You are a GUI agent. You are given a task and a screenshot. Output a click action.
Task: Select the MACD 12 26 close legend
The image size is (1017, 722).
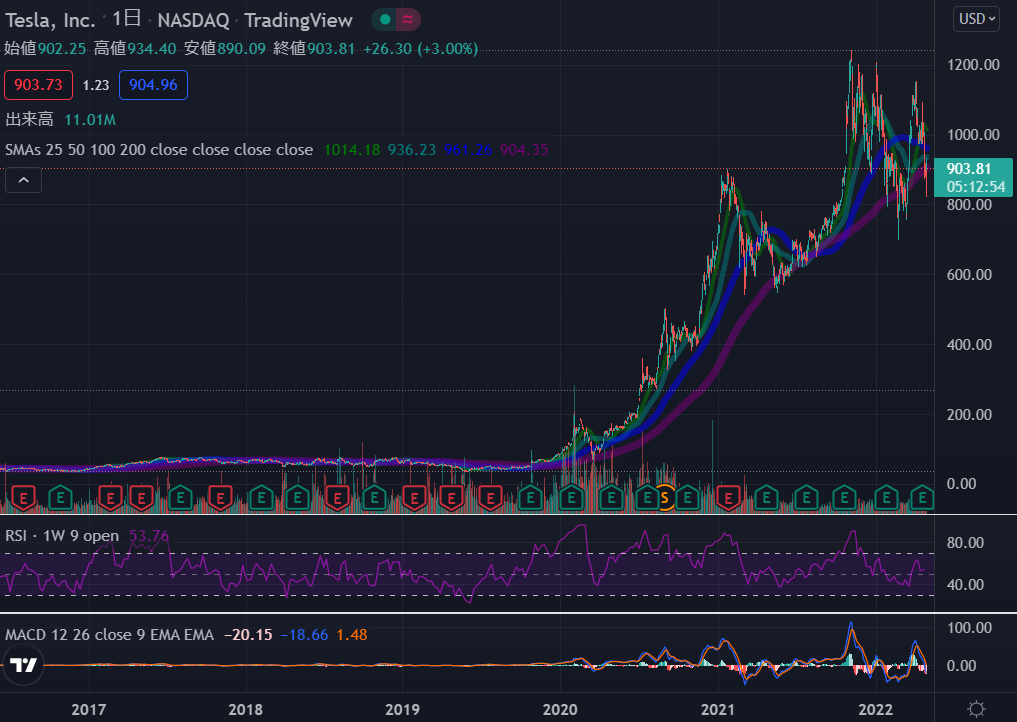pyautogui.click(x=109, y=634)
